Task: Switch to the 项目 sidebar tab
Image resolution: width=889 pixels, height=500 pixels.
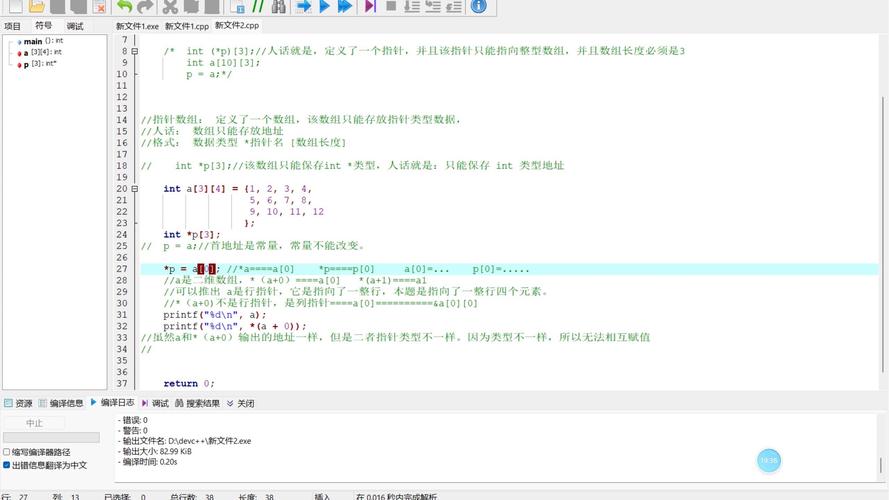Action: click(13, 26)
